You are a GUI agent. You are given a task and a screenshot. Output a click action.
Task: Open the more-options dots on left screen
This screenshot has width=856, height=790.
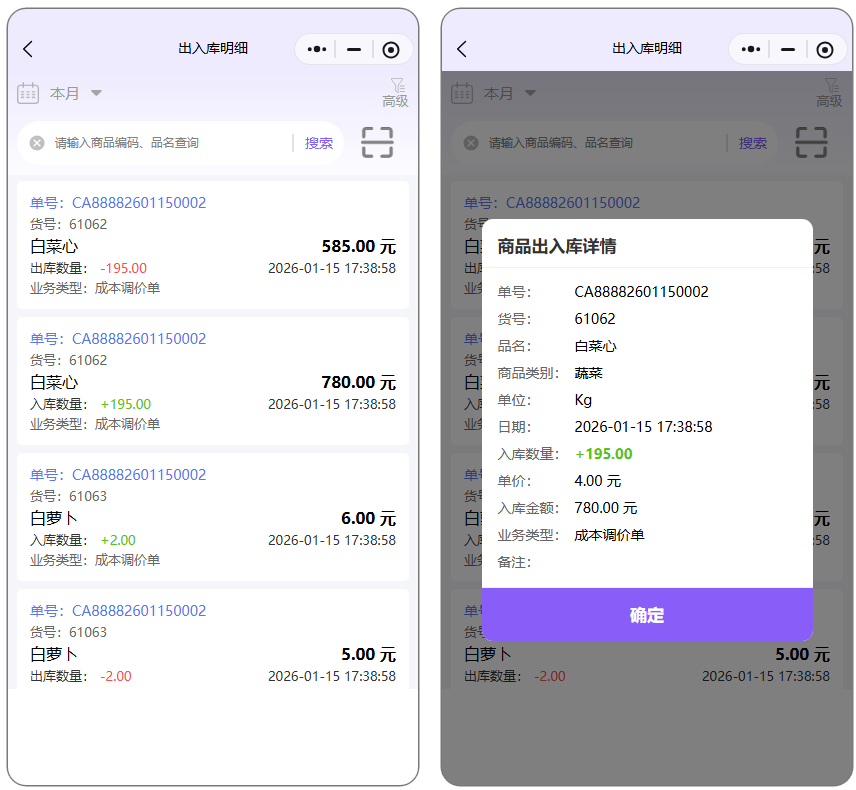point(317,50)
